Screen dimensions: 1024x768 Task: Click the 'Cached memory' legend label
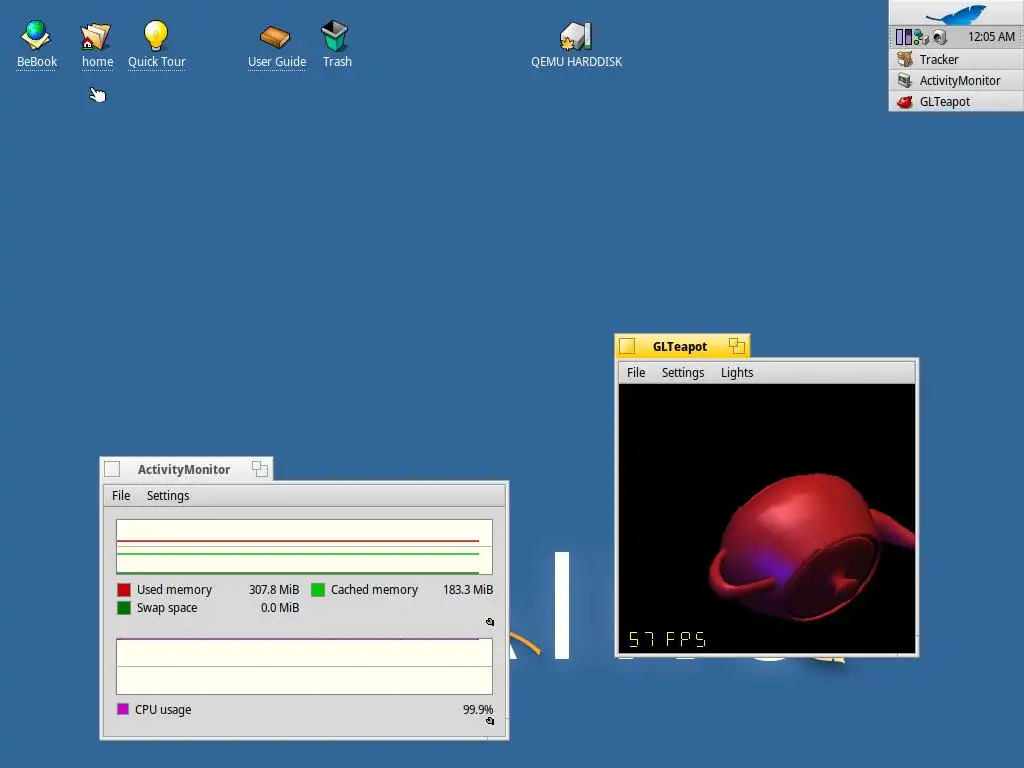[x=374, y=590]
